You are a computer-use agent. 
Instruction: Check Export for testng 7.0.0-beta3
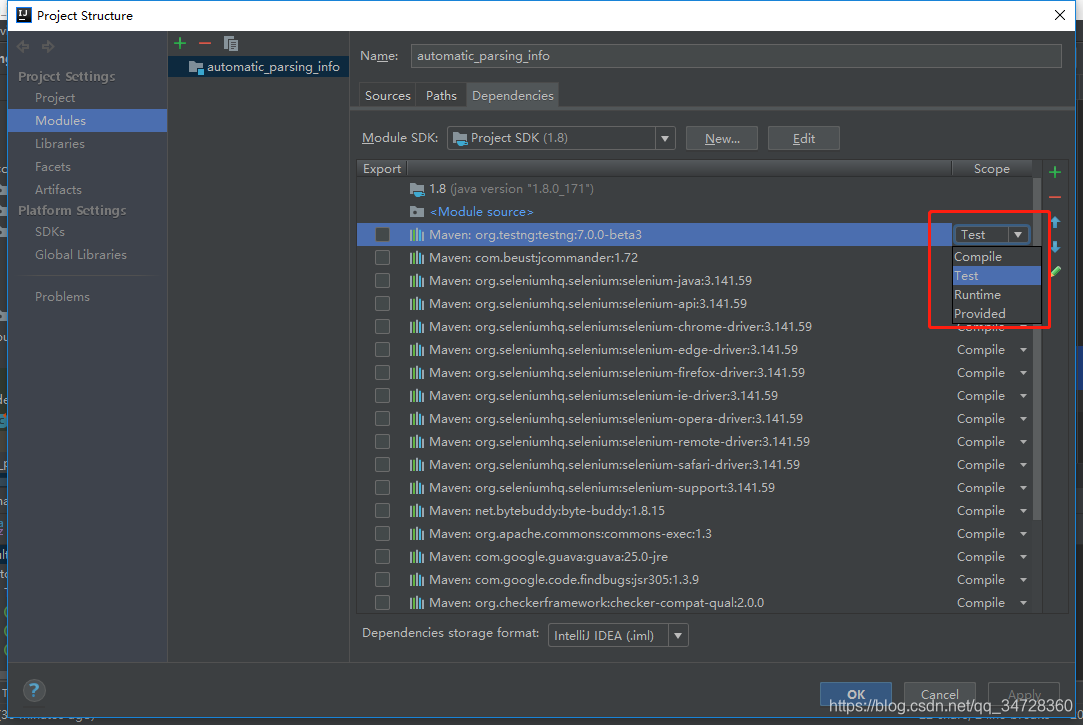(x=382, y=235)
